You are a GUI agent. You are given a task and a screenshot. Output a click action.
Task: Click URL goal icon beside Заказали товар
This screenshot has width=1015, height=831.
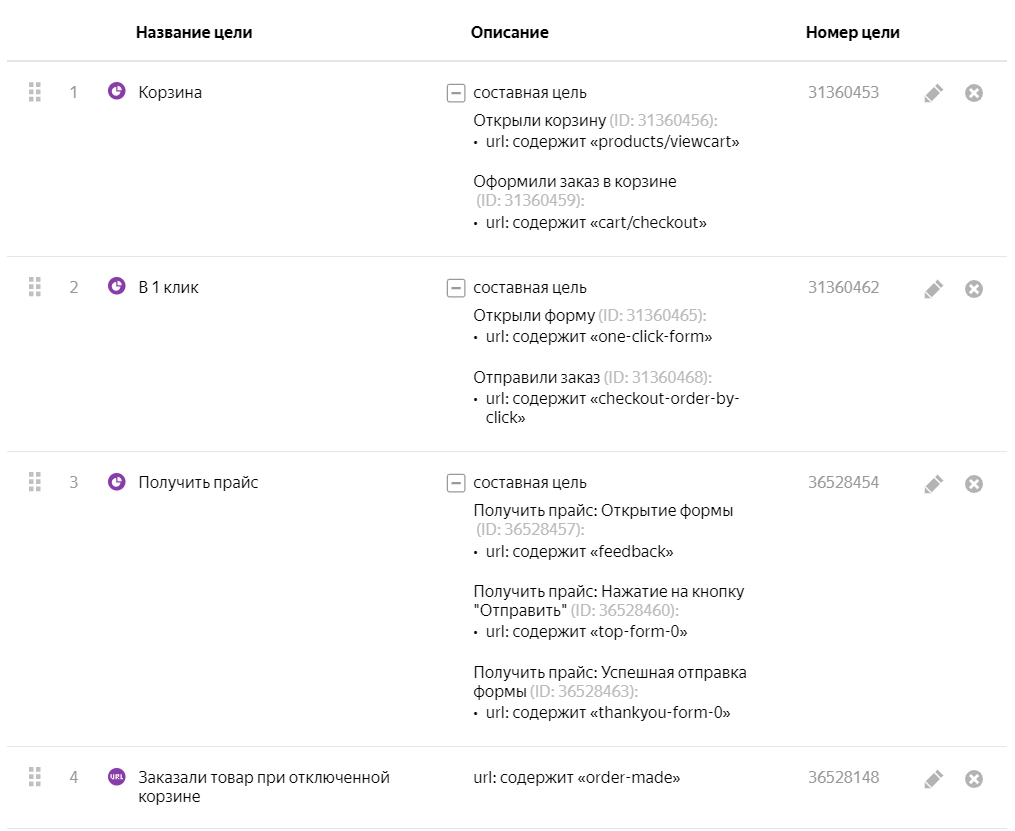(116, 777)
